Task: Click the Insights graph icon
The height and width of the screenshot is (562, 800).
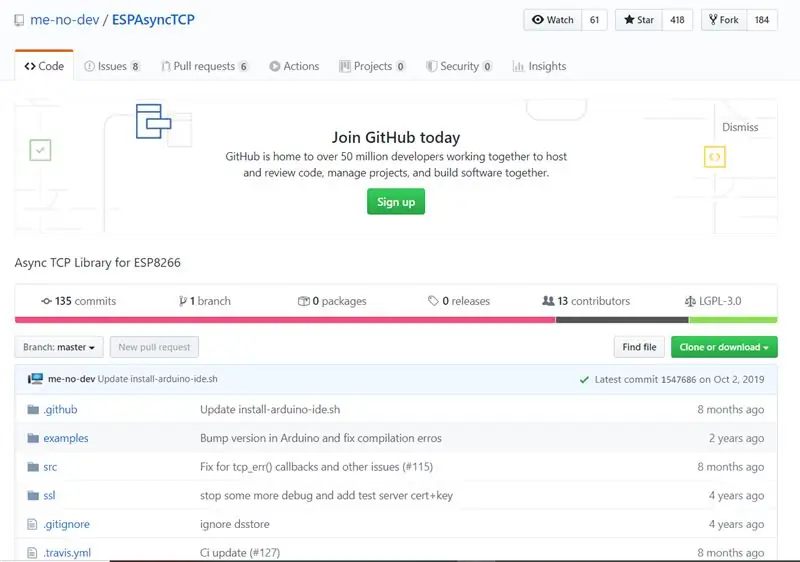Action: point(518,66)
